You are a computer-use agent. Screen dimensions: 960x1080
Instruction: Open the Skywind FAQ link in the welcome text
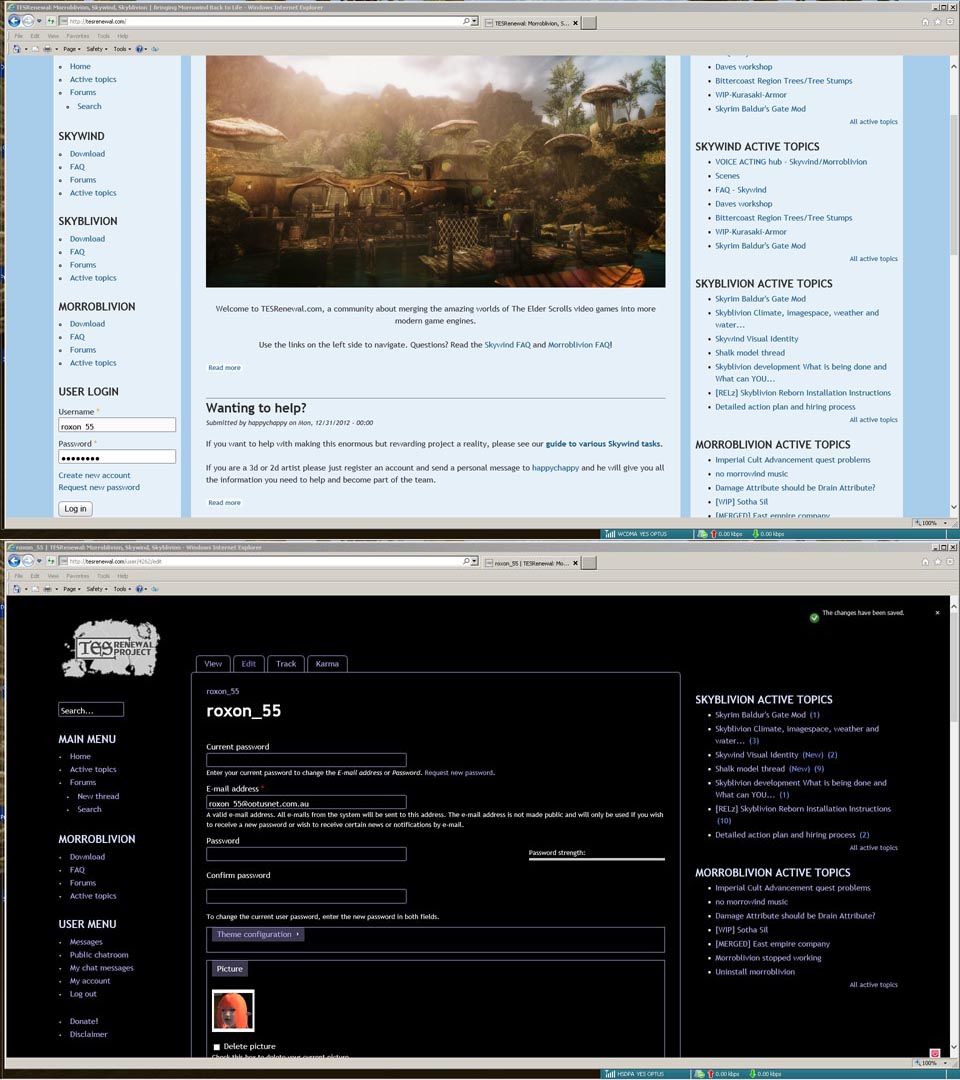pyautogui.click(x=508, y=345)
